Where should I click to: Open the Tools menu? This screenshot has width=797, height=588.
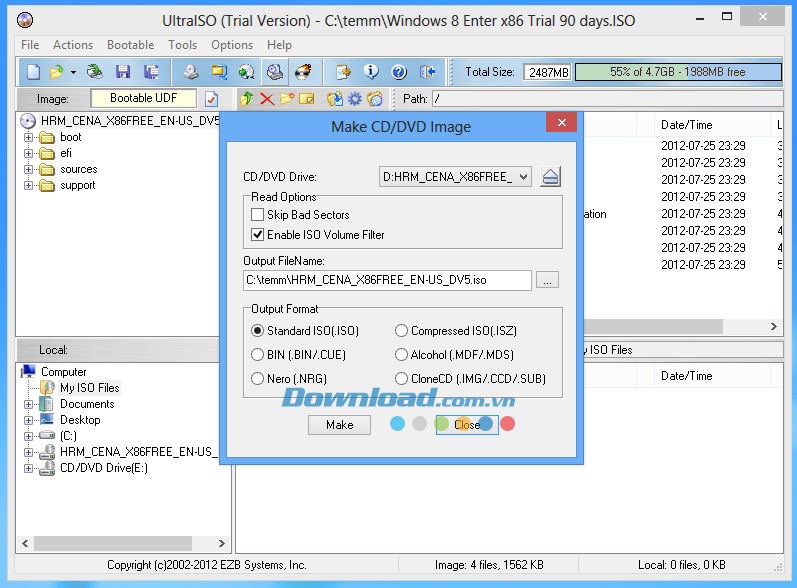point(182,45)
